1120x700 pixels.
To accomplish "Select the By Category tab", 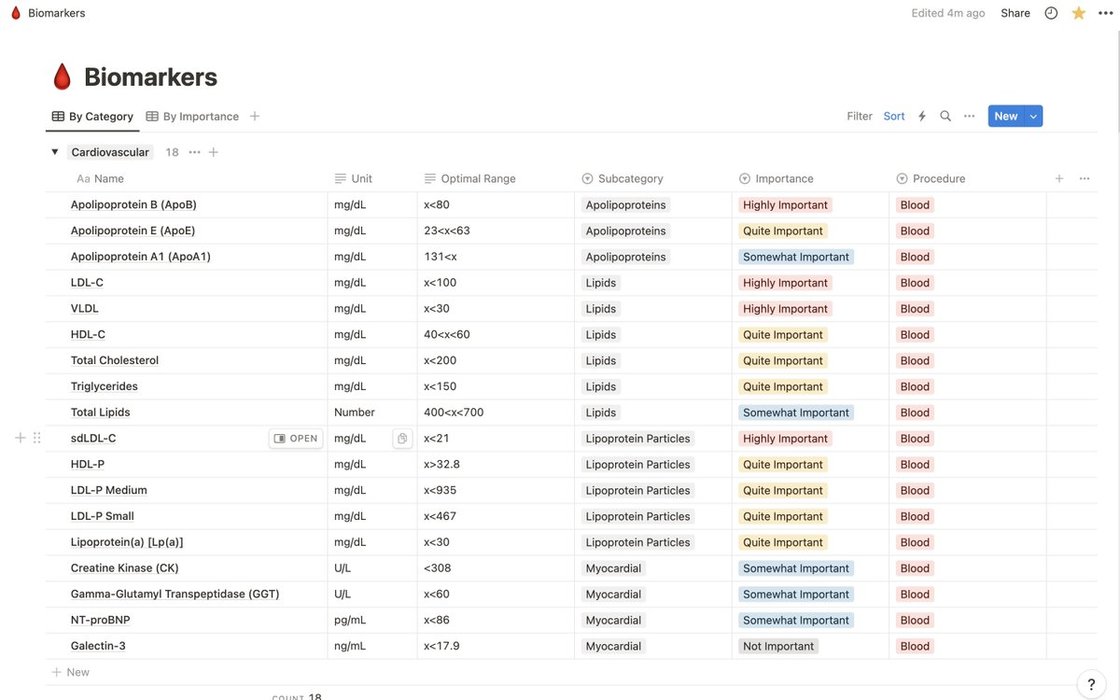I will coord(92,116).
